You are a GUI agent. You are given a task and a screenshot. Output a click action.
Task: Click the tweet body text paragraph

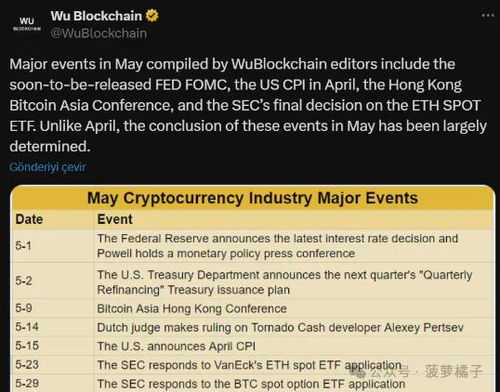(x=248, y=105)
